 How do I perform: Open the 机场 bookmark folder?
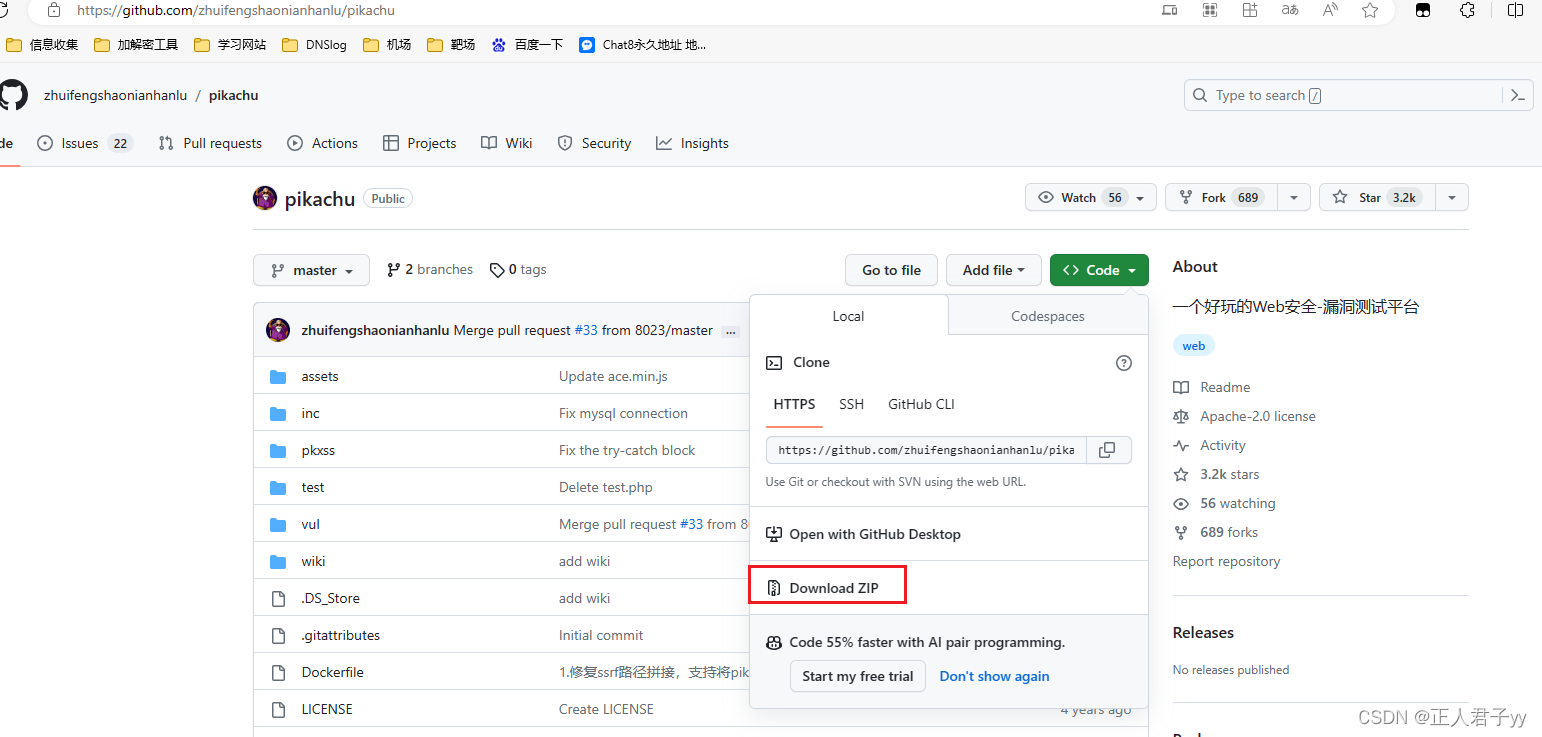point(387,45)
